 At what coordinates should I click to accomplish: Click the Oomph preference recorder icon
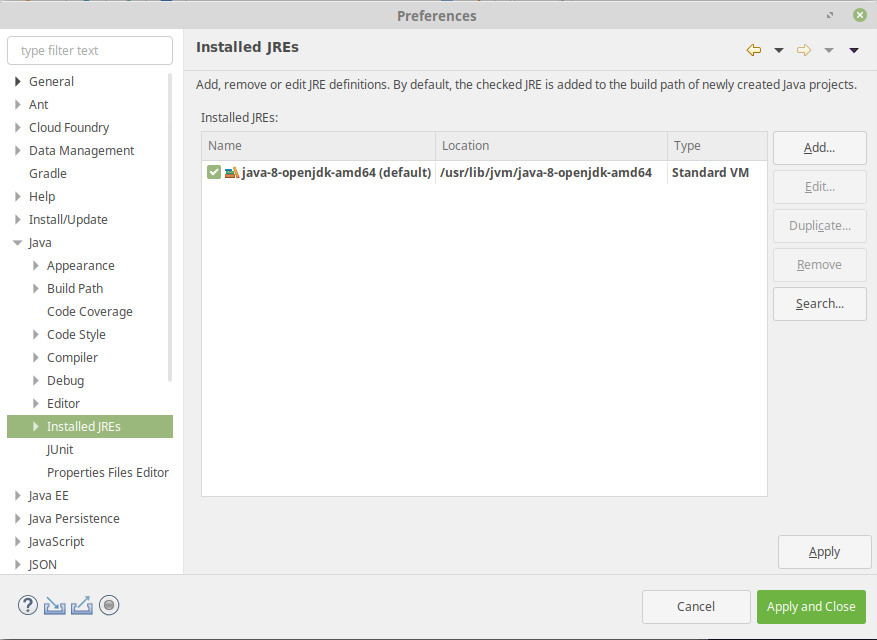tap(110, 605)
